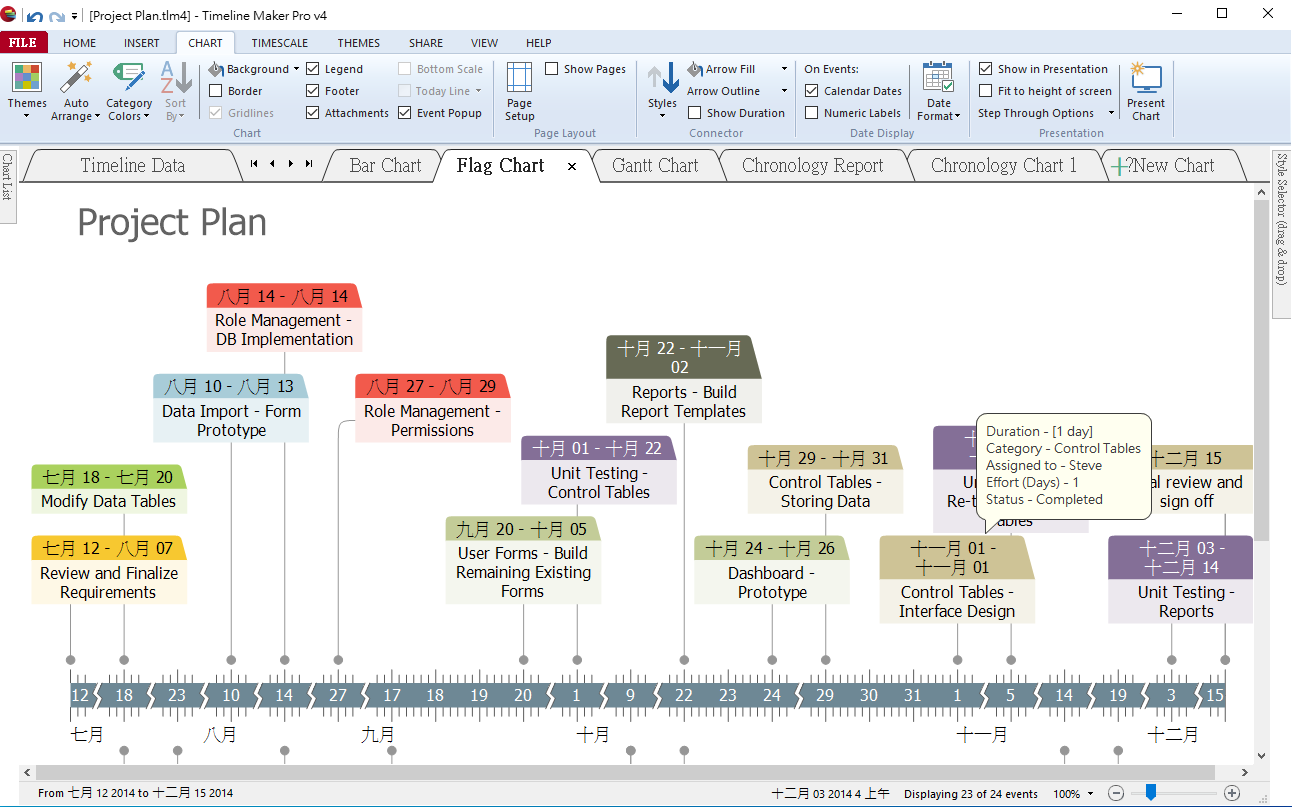Create a chart via New Chart tab

(1172, 166)
